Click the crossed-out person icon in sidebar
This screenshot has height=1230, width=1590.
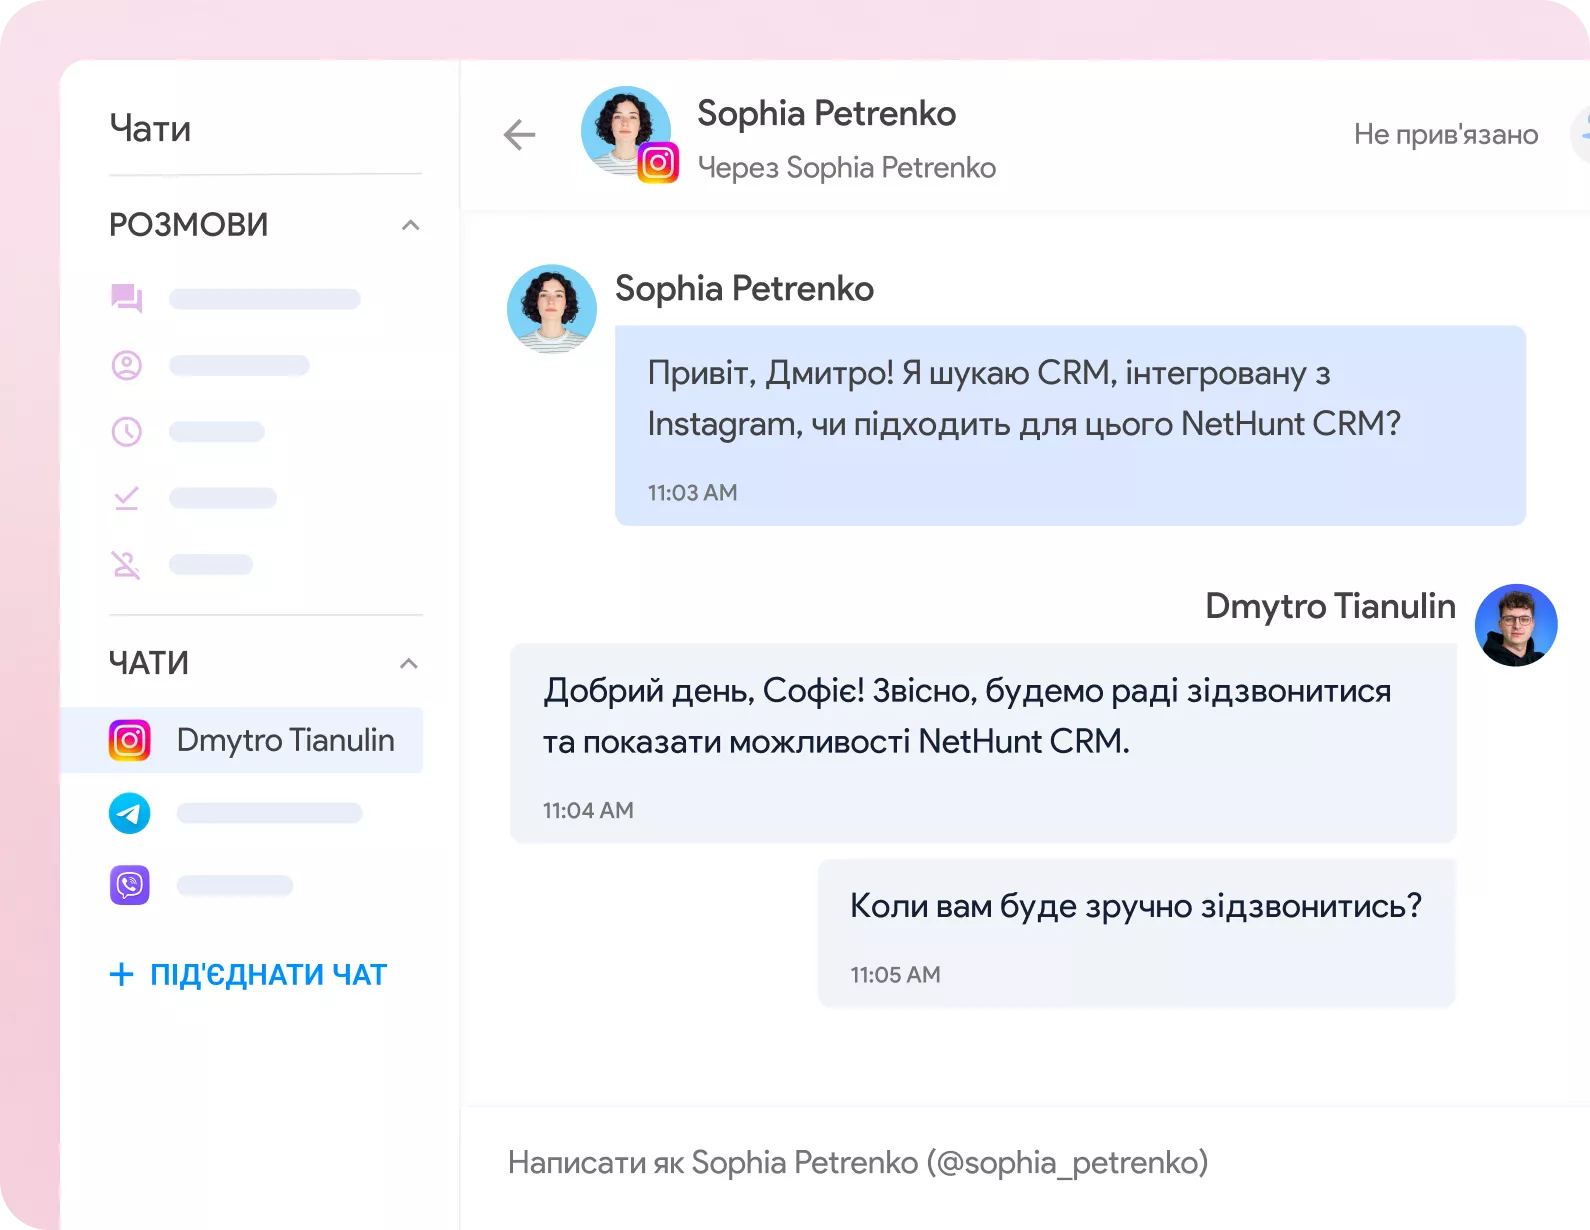(x=127, y=565)
